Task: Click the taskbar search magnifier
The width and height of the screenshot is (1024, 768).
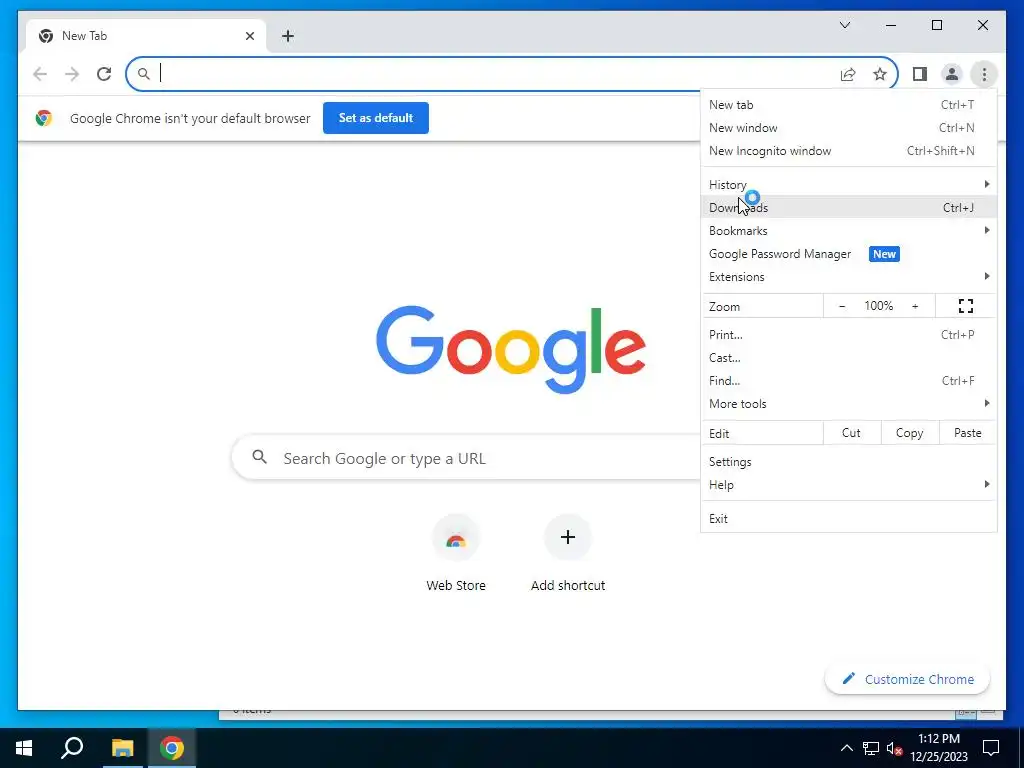Action: pos(72,748)
